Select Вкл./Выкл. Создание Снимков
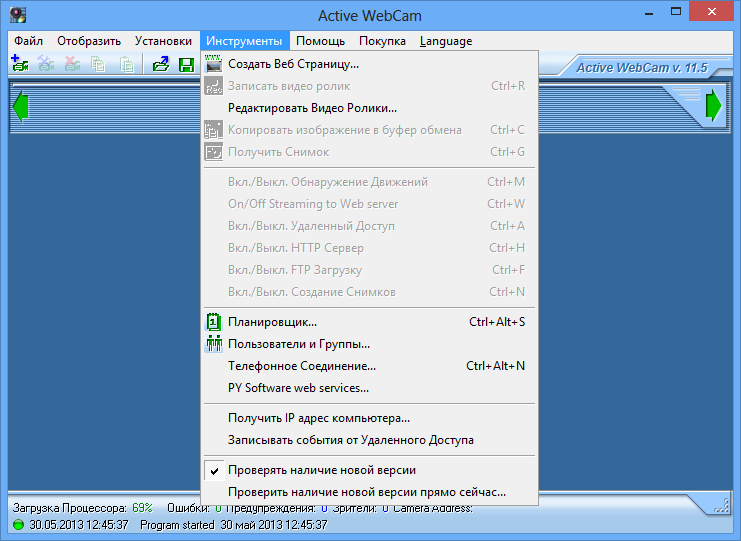Viewport: 741px width, 541px height. pos(370,292)
